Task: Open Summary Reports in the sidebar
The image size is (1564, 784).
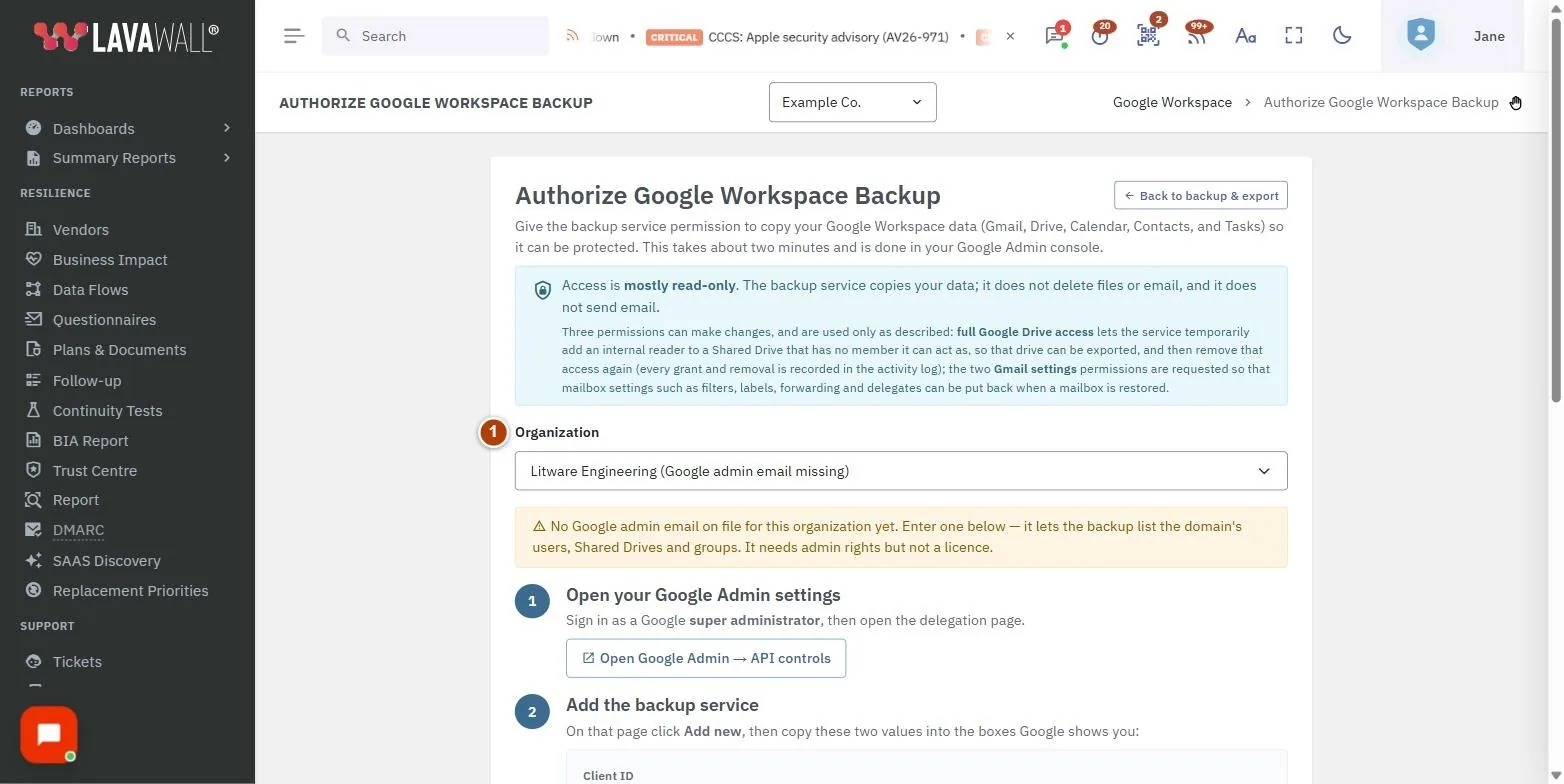Action: (x=114, y=158)
